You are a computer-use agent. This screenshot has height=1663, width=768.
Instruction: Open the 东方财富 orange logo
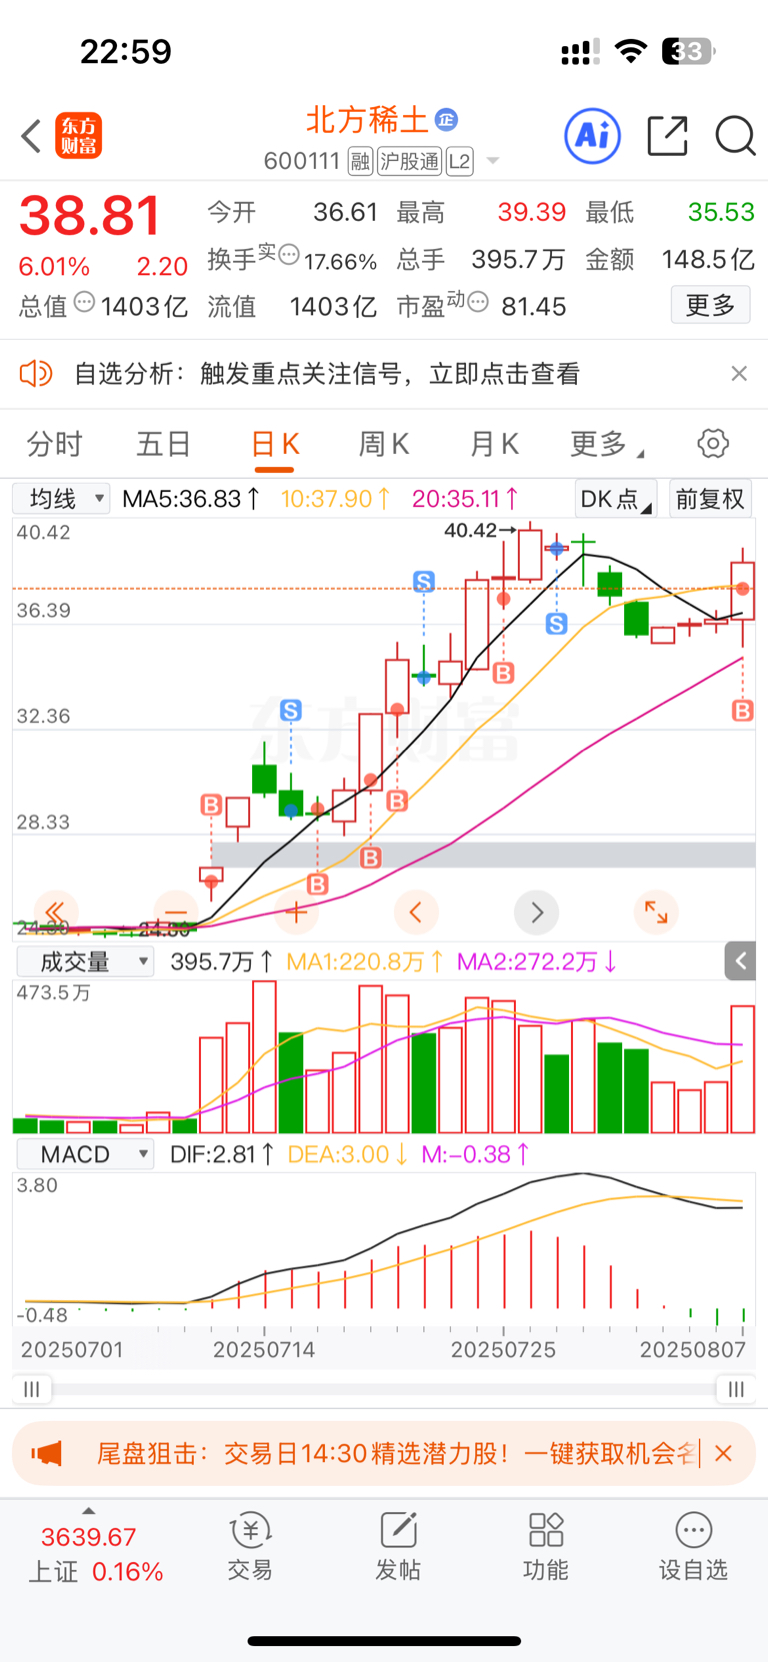tap(79, 136)
